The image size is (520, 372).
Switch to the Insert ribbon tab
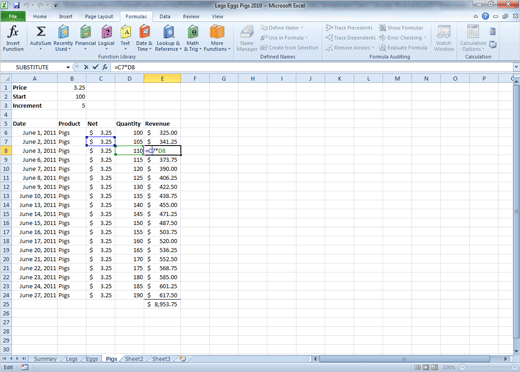coord(66,16)
